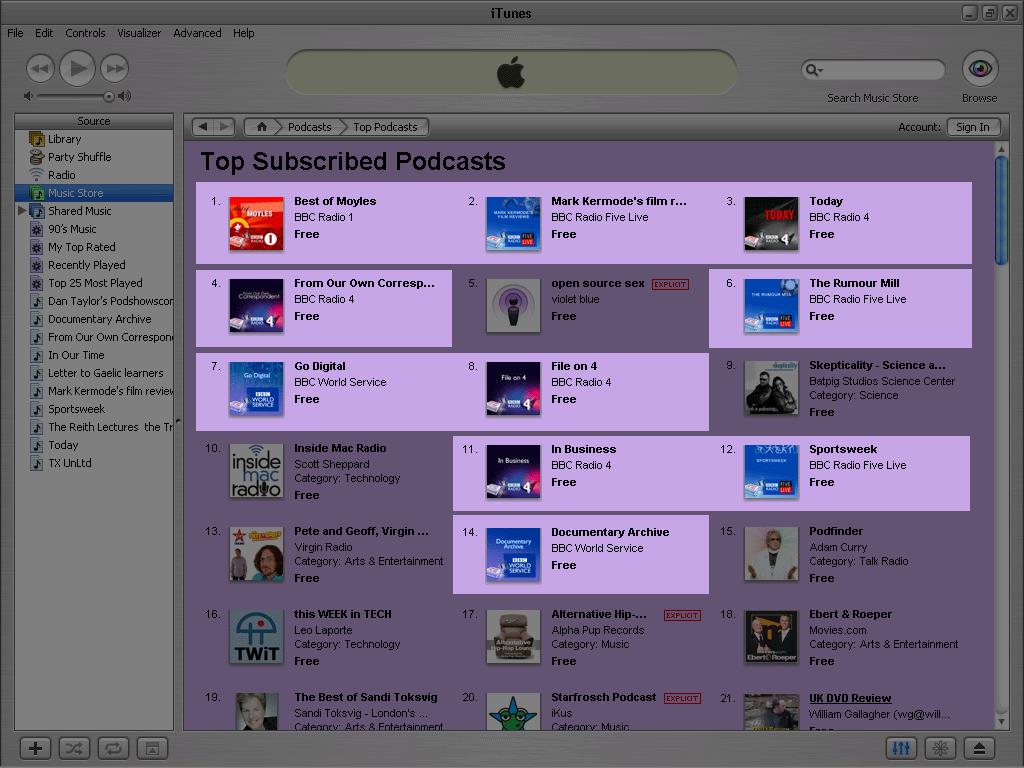This screenshot has width=1024, height=768.
Task: Open Ebert & Roeper podcast title
Action: point(850,615)
